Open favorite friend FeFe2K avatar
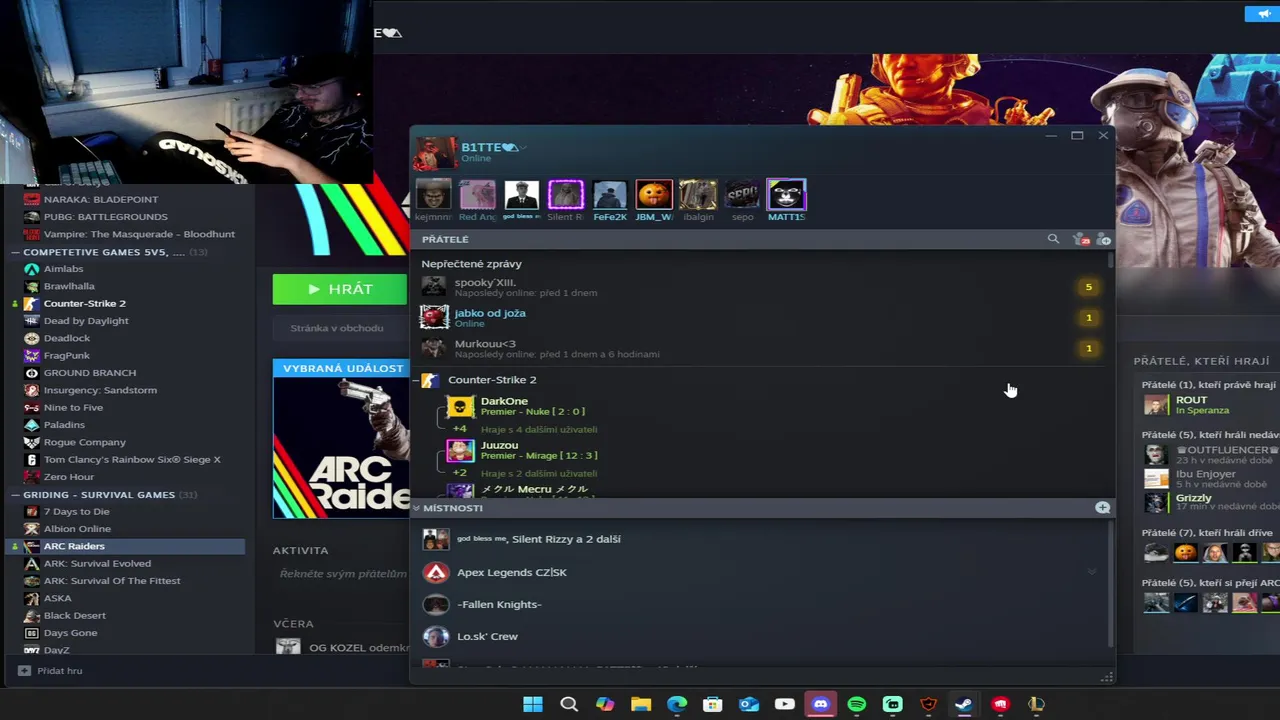 click(x=609, y=195)
